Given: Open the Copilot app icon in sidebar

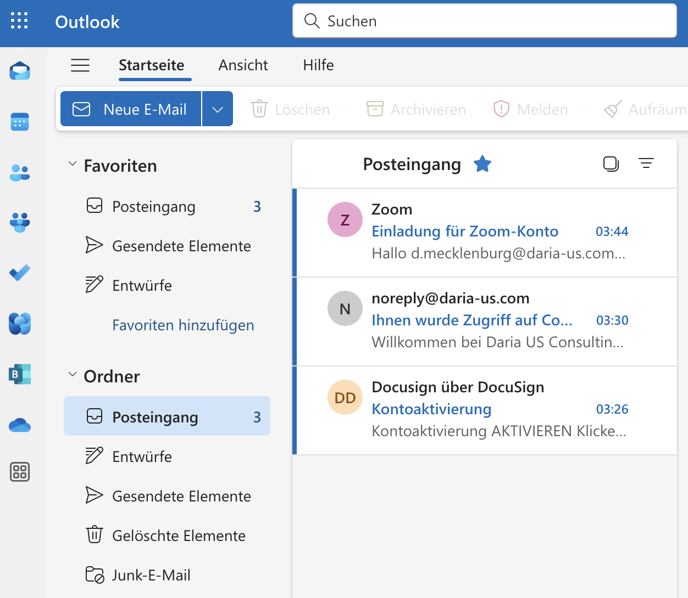Looking at the screenshot, I should 20,323.
